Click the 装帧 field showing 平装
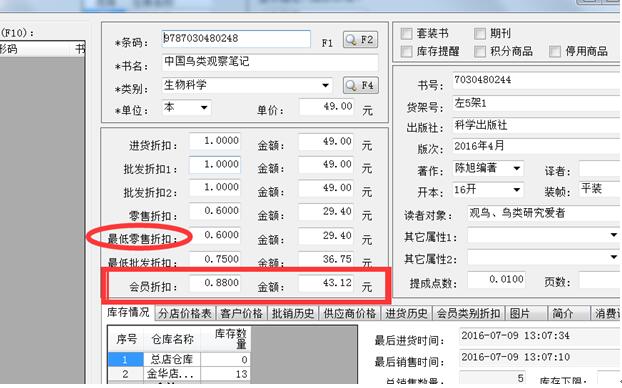The height and width of the screenshot is (388, 622). pyautogui.click(x=599, y=189)
